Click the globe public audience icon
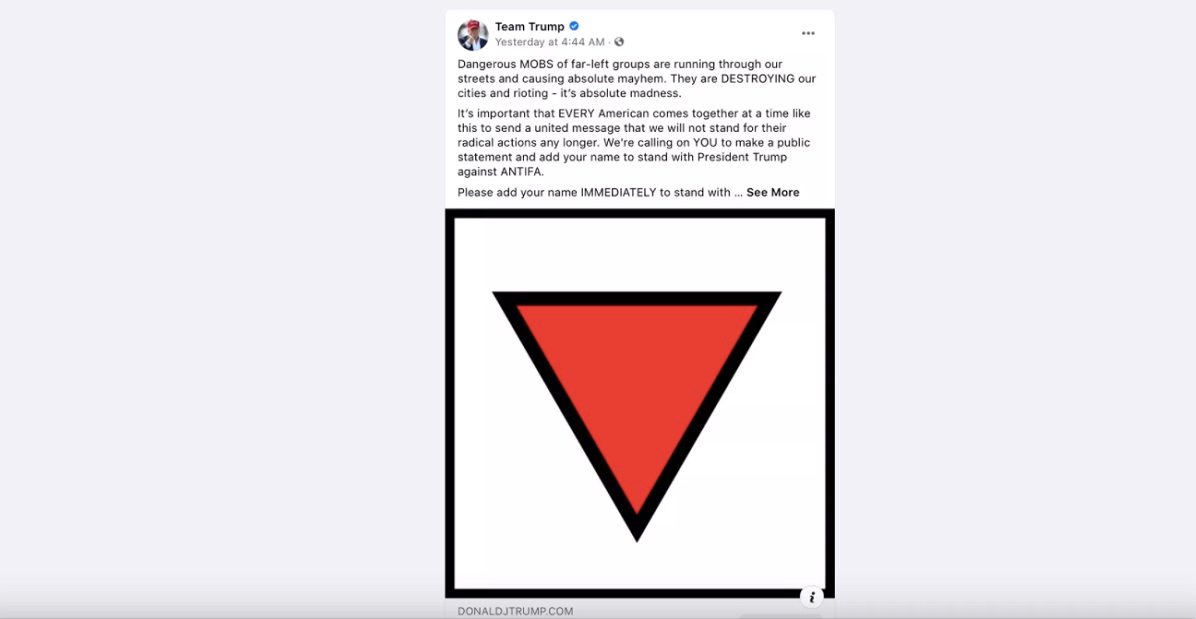 [x=619, y=42]
